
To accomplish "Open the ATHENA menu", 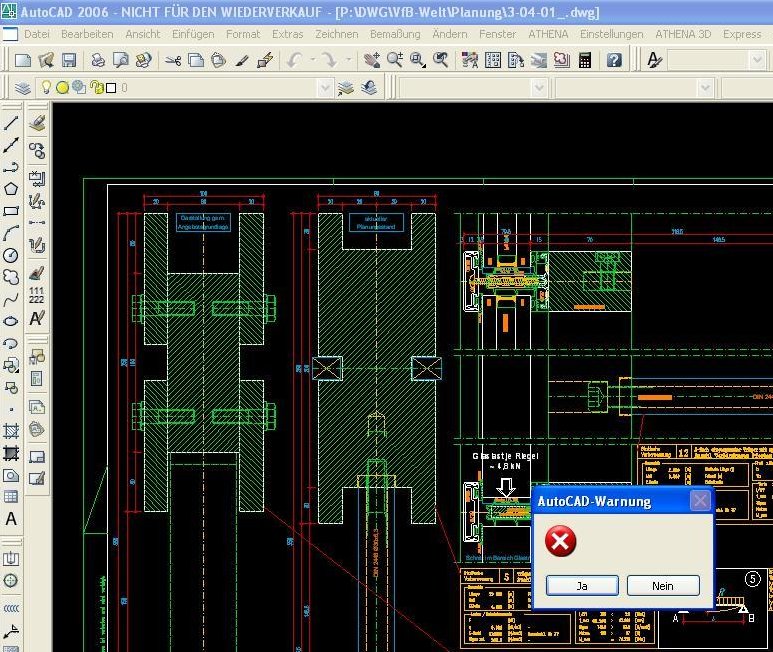I will tap(548, 34).
